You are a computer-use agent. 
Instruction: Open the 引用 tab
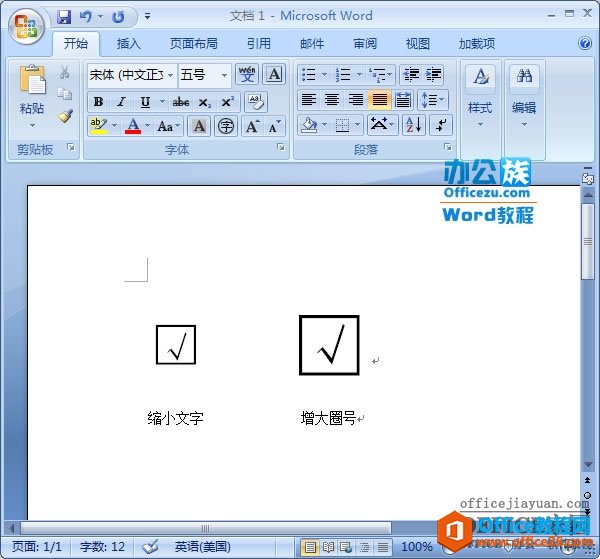tap(259, 44)
